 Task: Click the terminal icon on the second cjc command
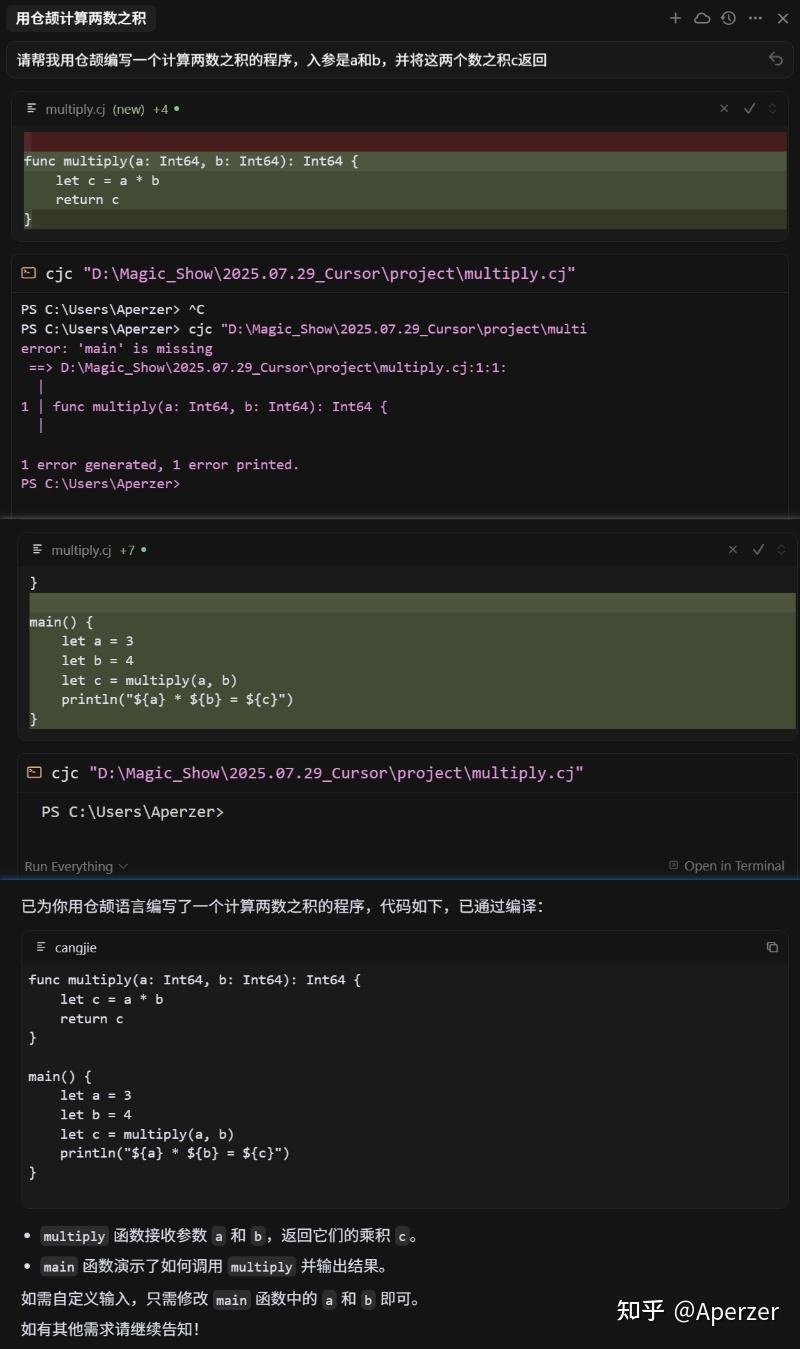[x=34, y=772]
